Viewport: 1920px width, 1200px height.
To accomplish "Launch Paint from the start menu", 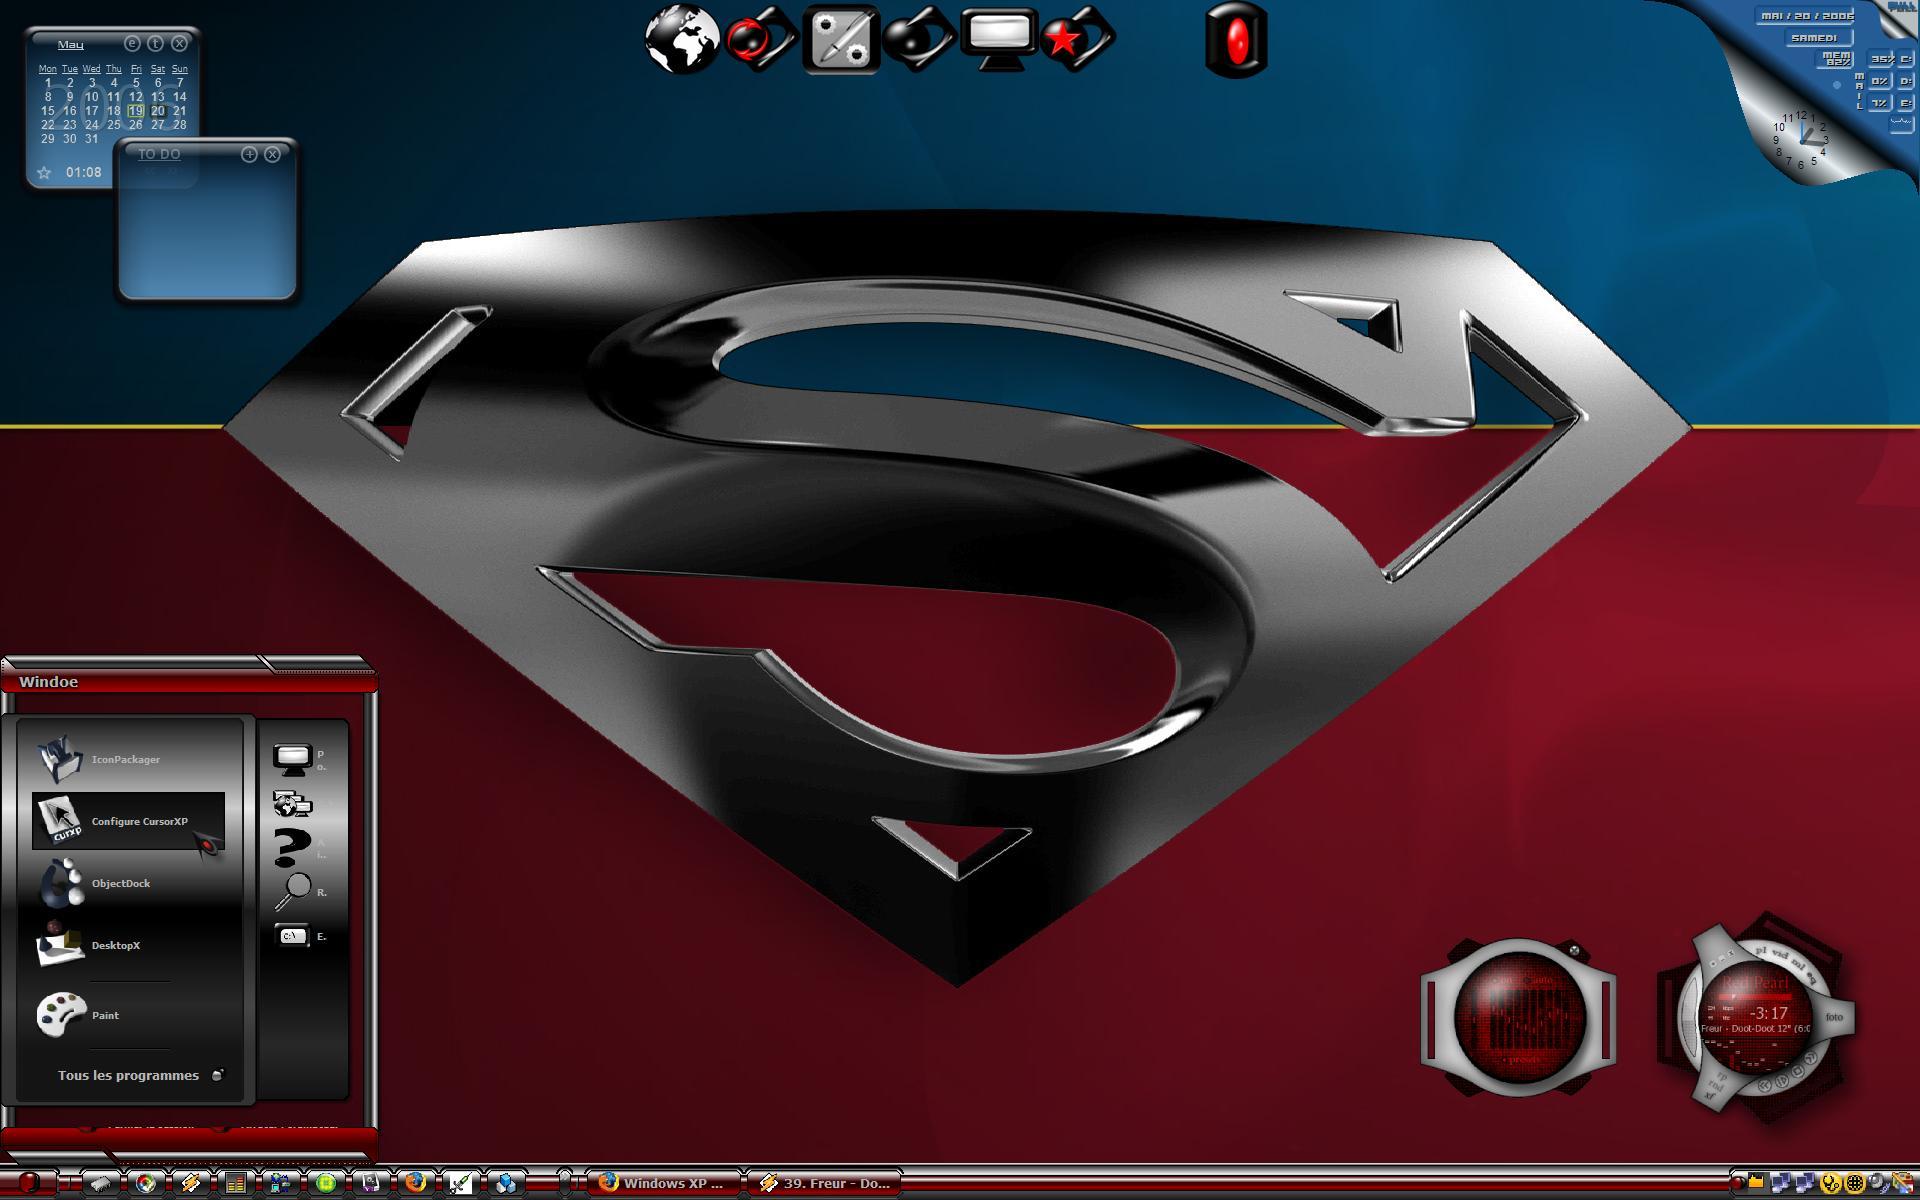I will (105, 1015).
